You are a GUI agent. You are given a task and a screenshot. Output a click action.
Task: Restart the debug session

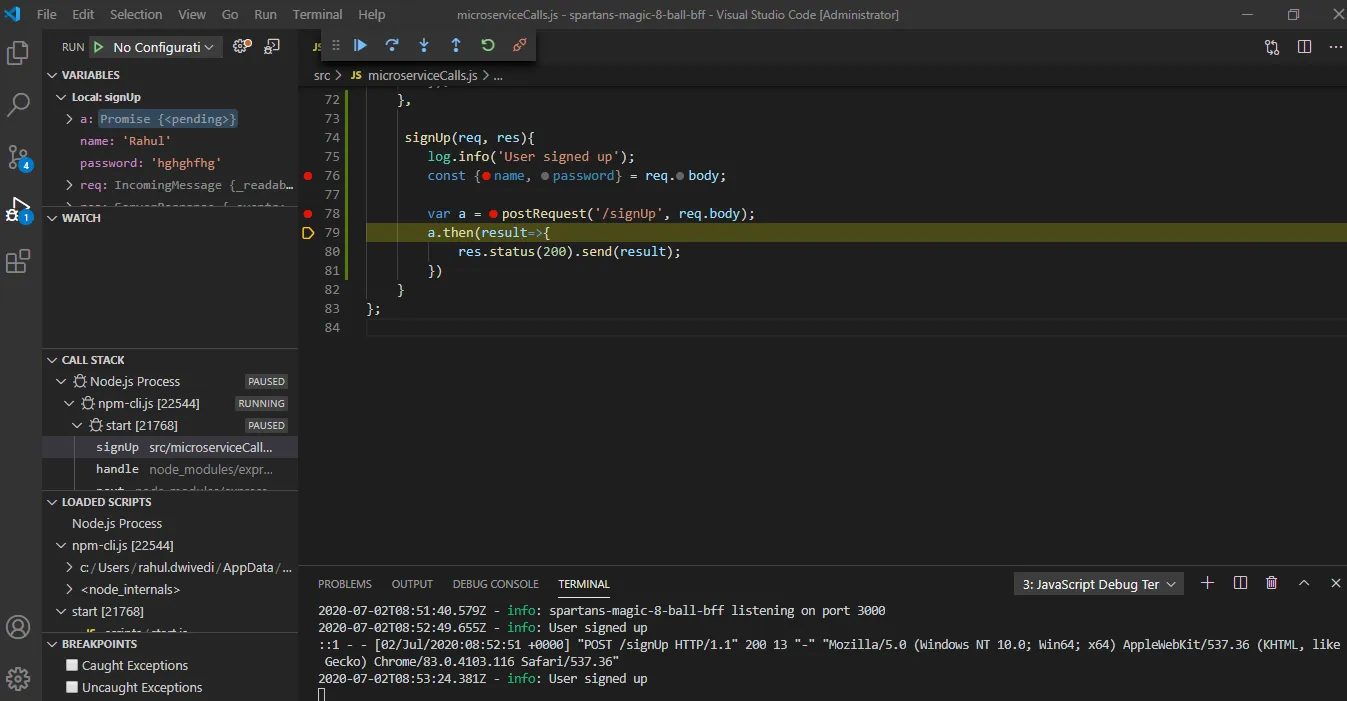click(488, 45)
